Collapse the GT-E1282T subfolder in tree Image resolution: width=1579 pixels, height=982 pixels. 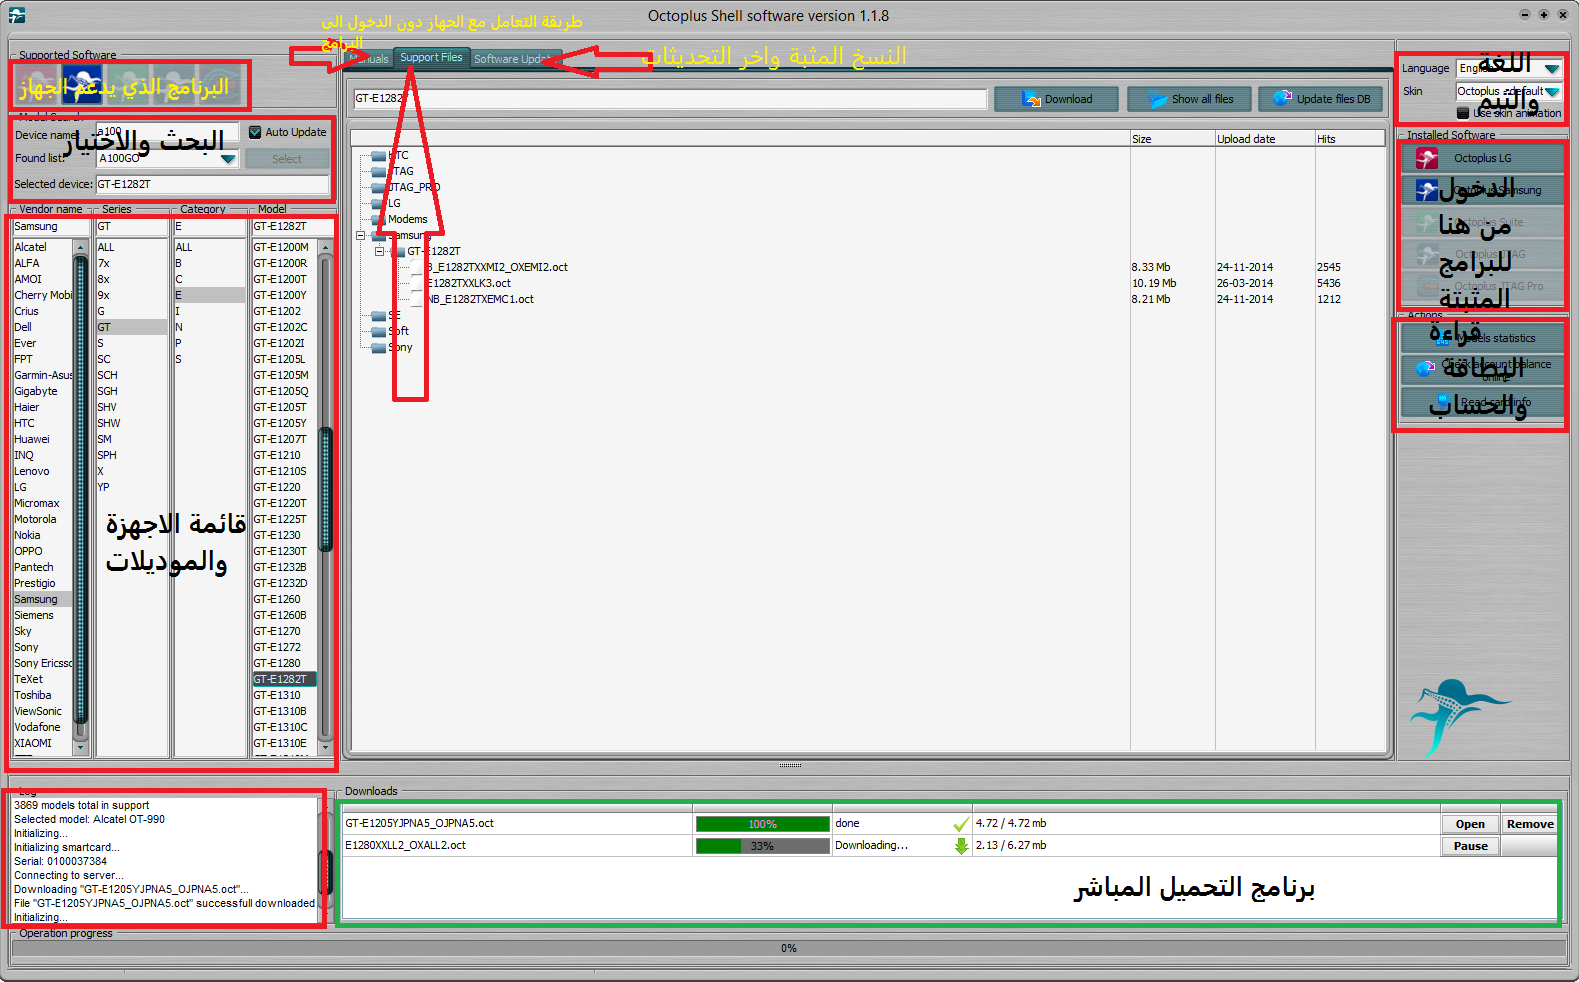[x=379, y=251]
